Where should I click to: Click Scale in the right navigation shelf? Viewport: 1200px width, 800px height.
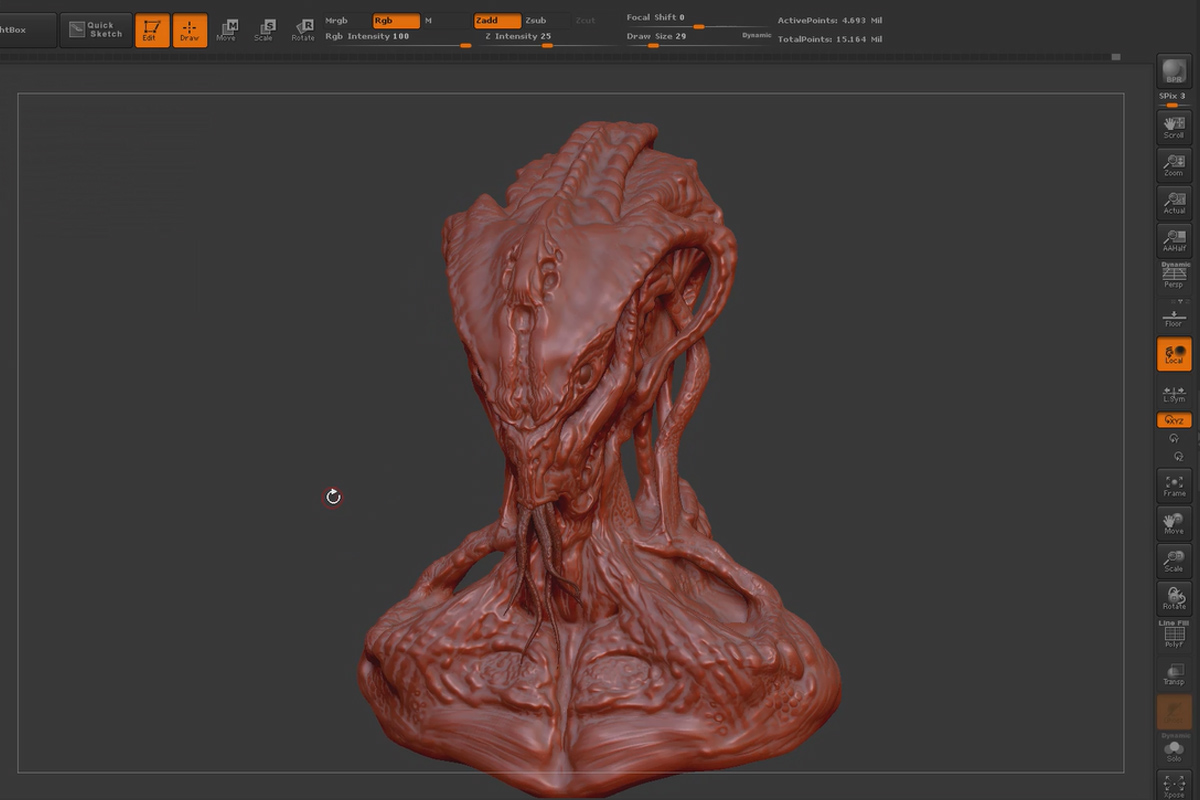point(1174,561)
